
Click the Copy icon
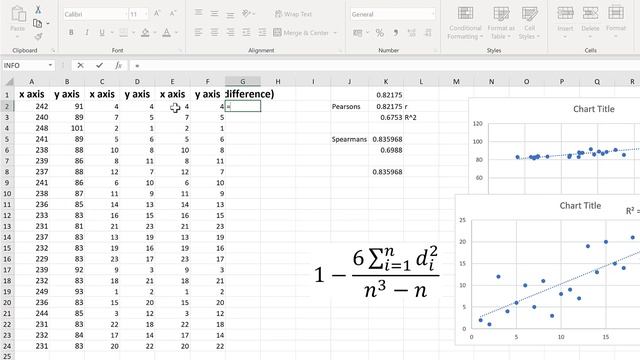(37, 24)
